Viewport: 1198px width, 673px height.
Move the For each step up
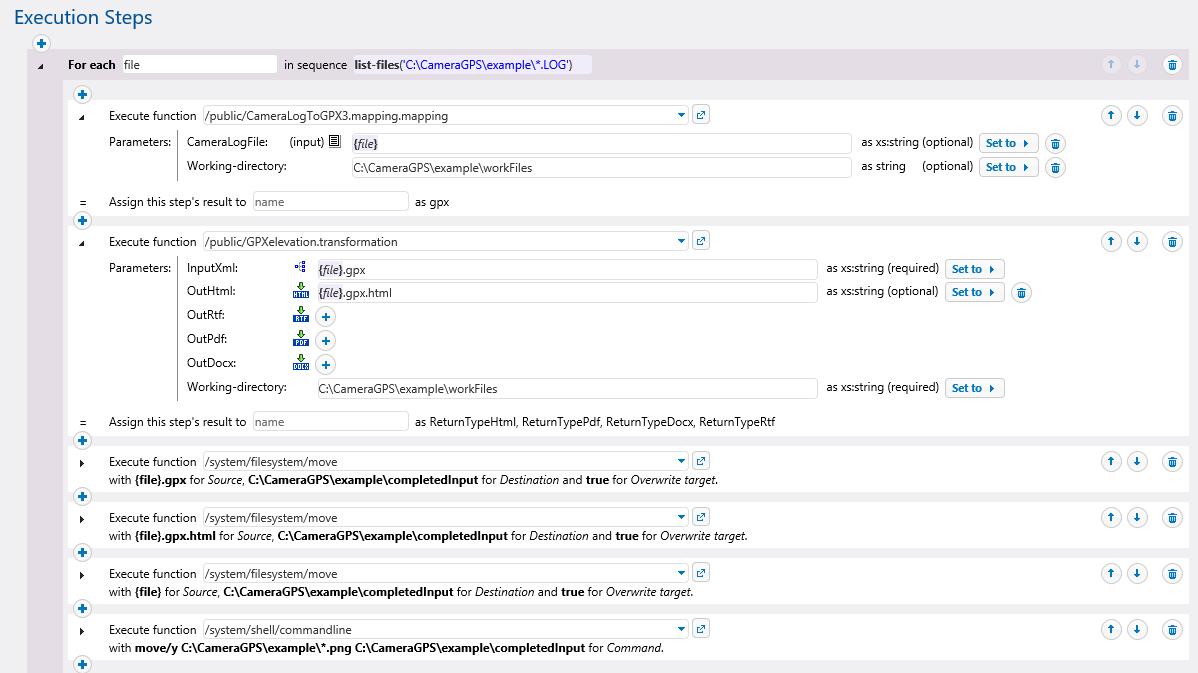(1111, 65)
